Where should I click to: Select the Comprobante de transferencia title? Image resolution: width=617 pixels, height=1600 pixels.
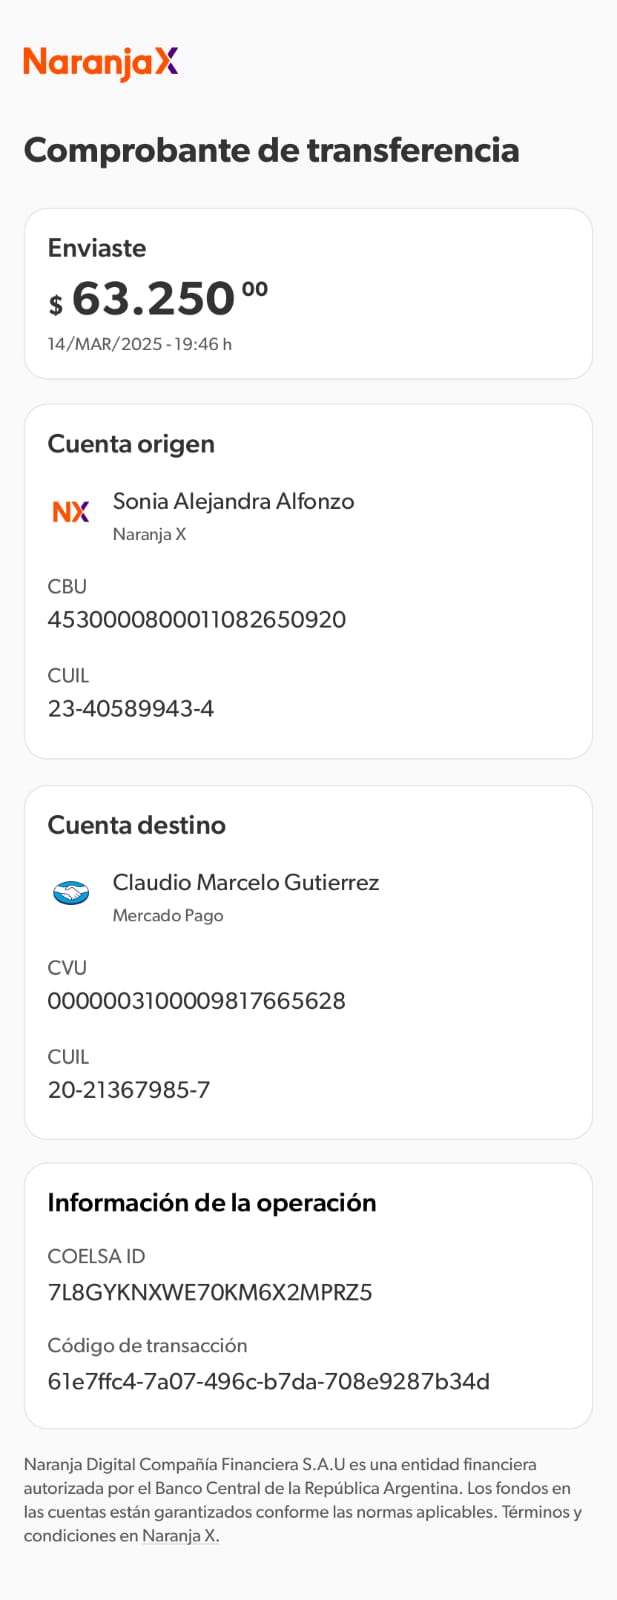[271, 150]
